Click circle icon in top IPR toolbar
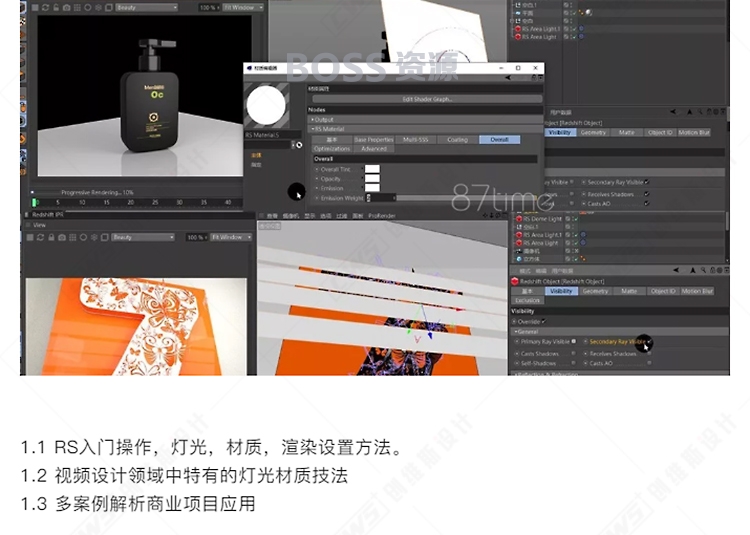Image resolution: width=750 pixels, height=535 pixels. (x=88, y=8)
